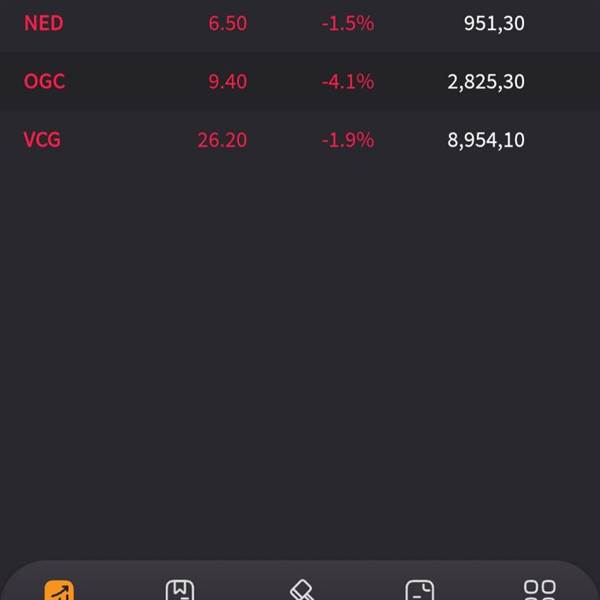This screenshot has height=600, width=600.
Task: Tap OGC price 9.40
Action: 228,82
